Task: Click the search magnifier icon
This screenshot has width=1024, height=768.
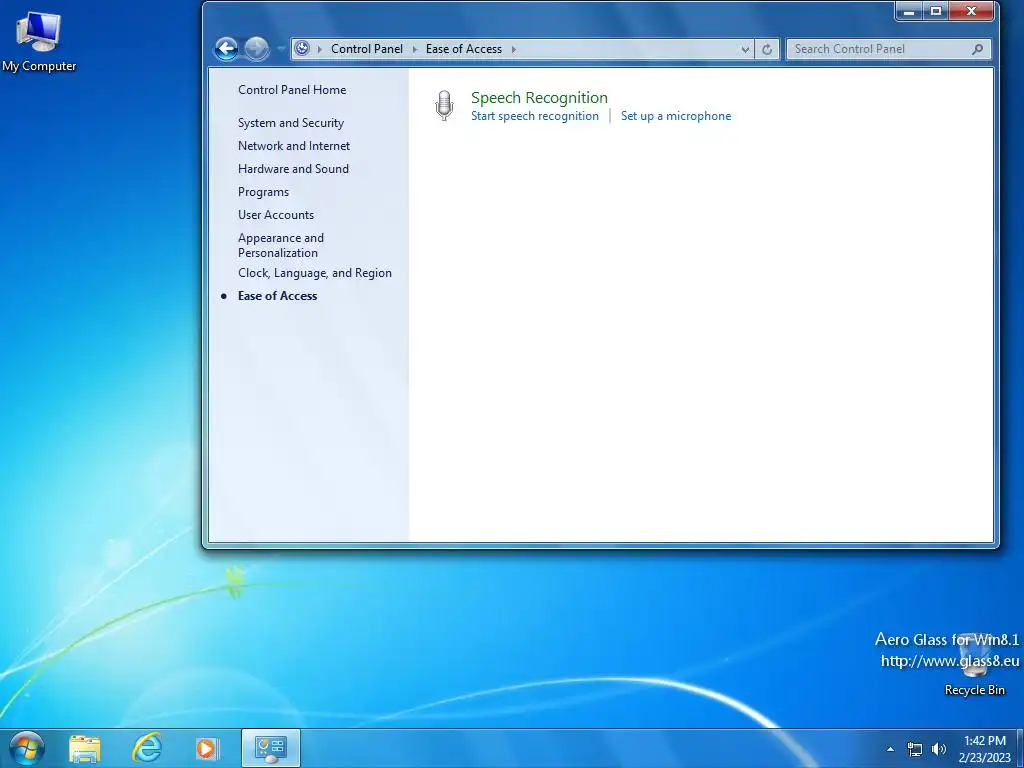Action: (977, 49)
